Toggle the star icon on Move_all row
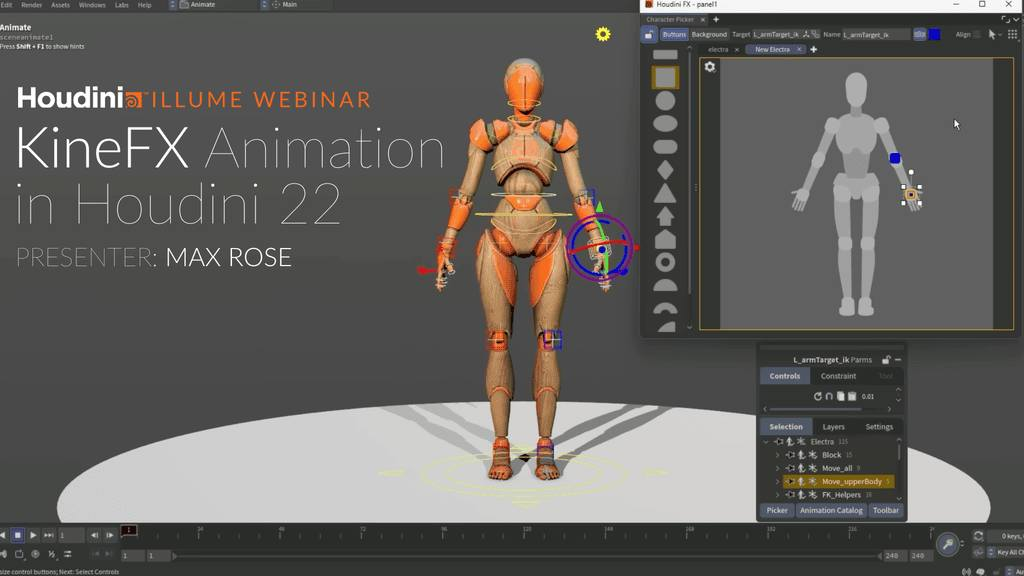1024x576 pixels. (812, 468)
